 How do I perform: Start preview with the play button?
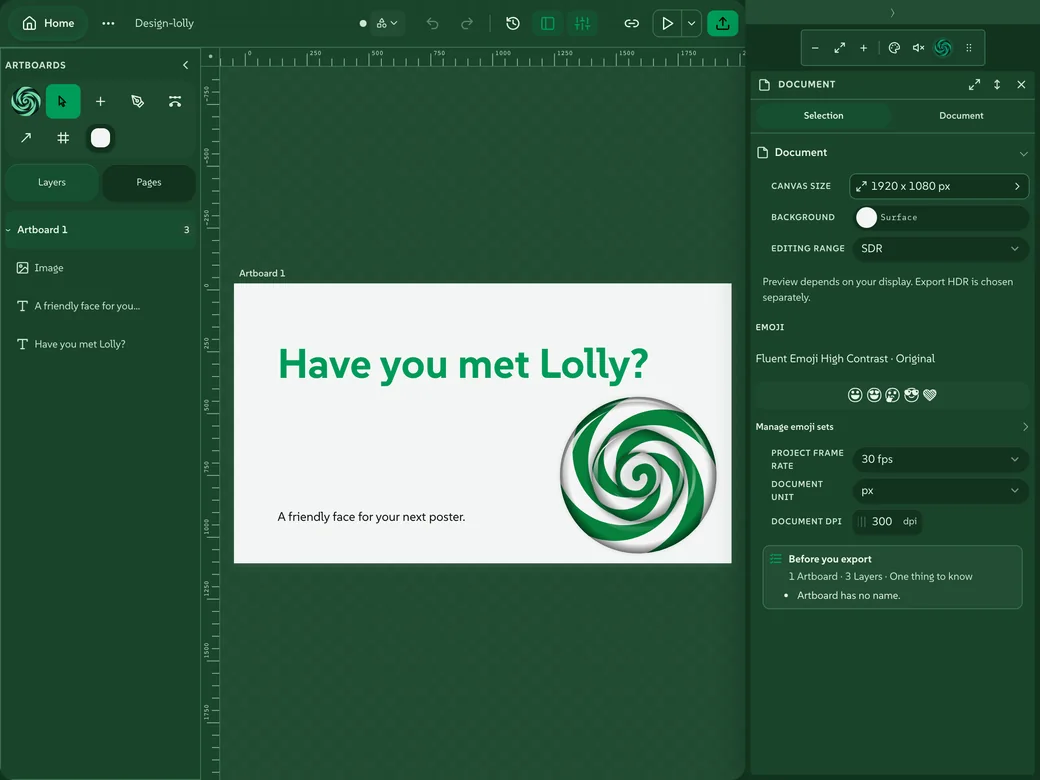click(667, 23)
